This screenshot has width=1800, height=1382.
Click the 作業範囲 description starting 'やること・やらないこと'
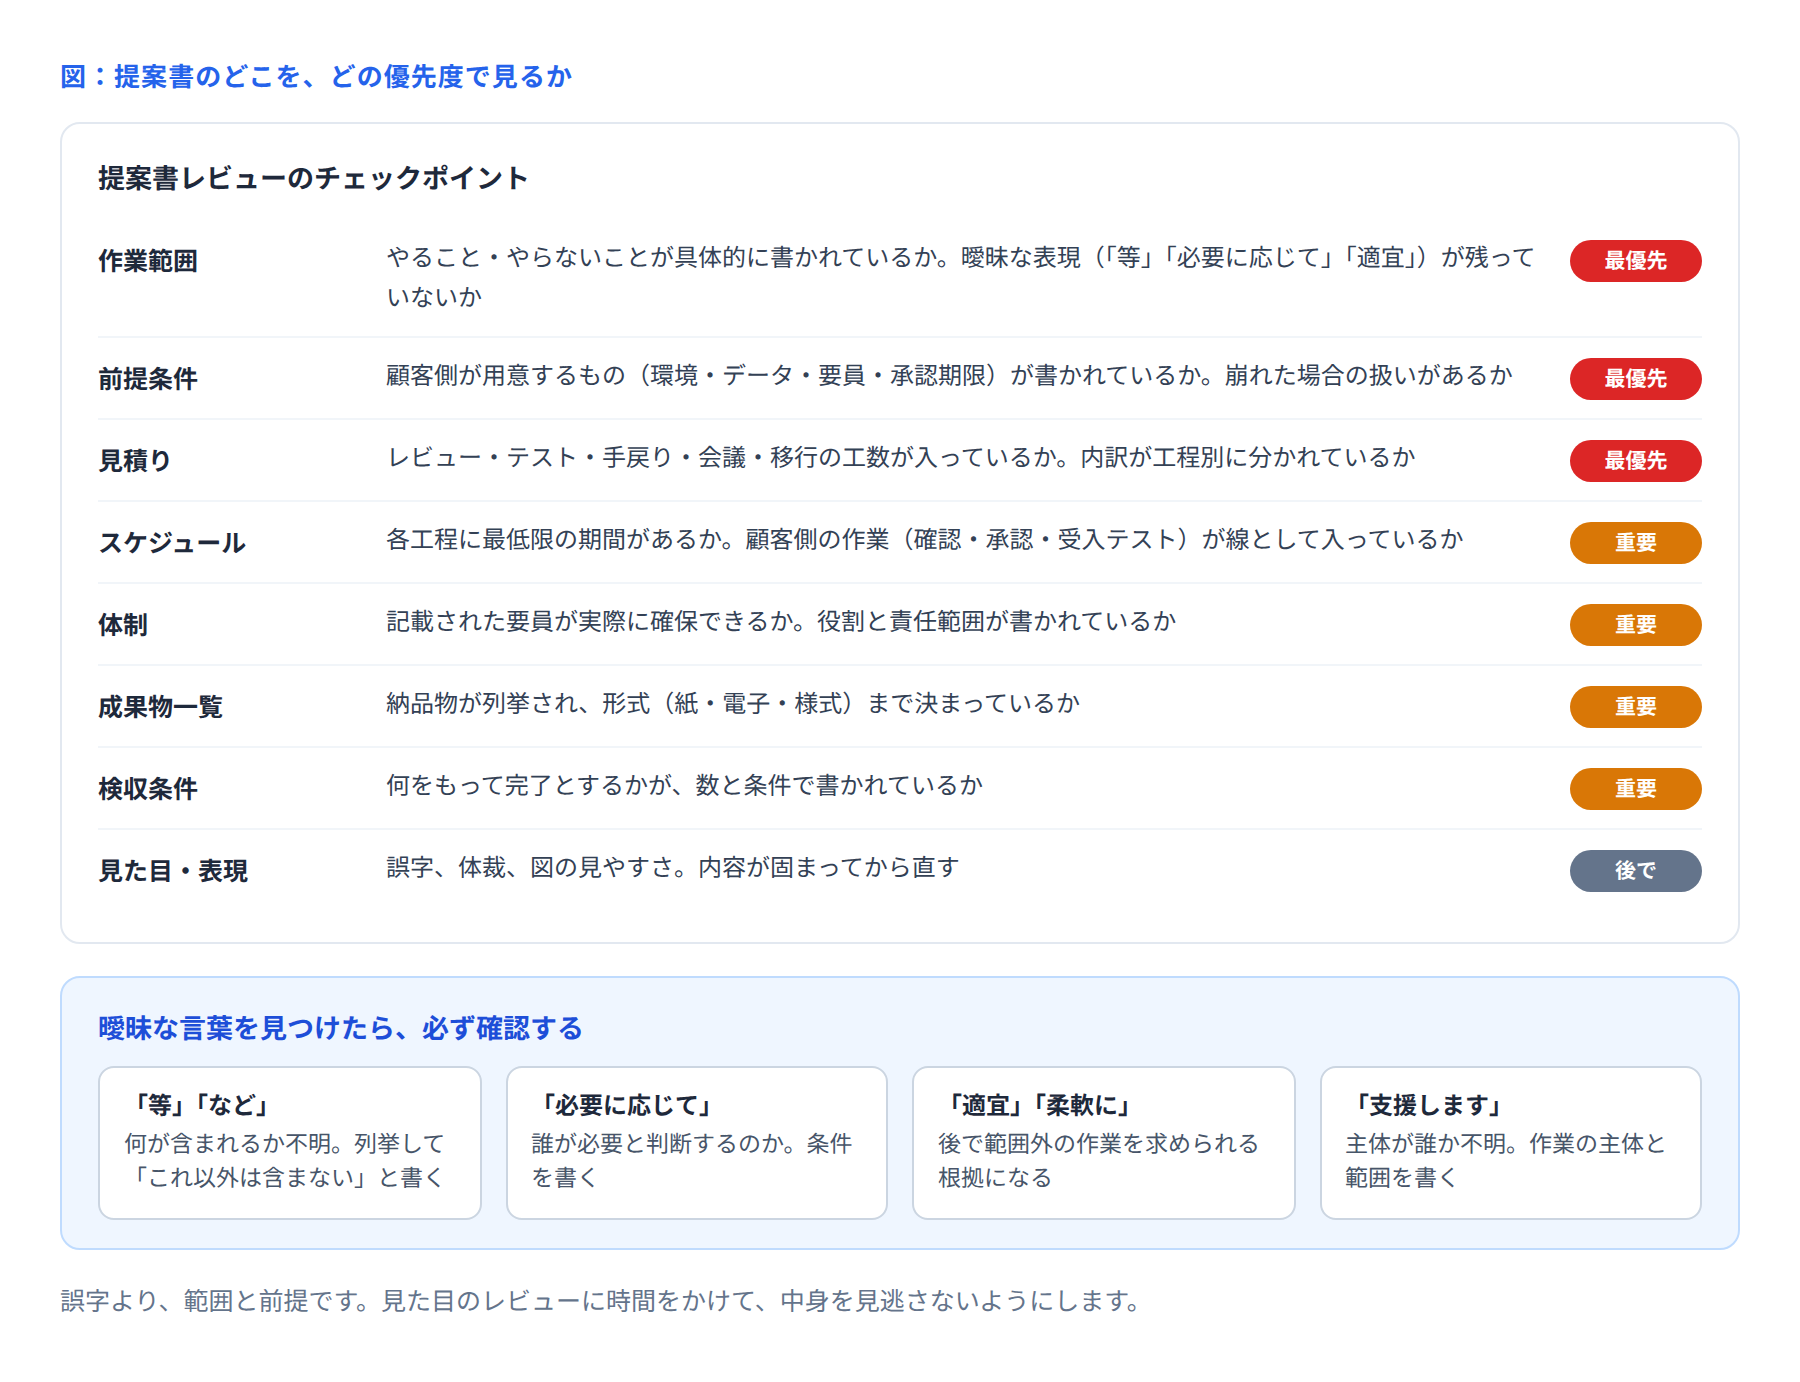pos(960,277)
